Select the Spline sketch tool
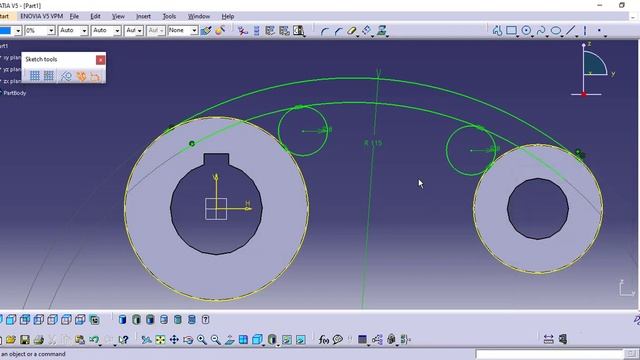The height and width of the screenshot is (360, 640). tap(541, 31)
